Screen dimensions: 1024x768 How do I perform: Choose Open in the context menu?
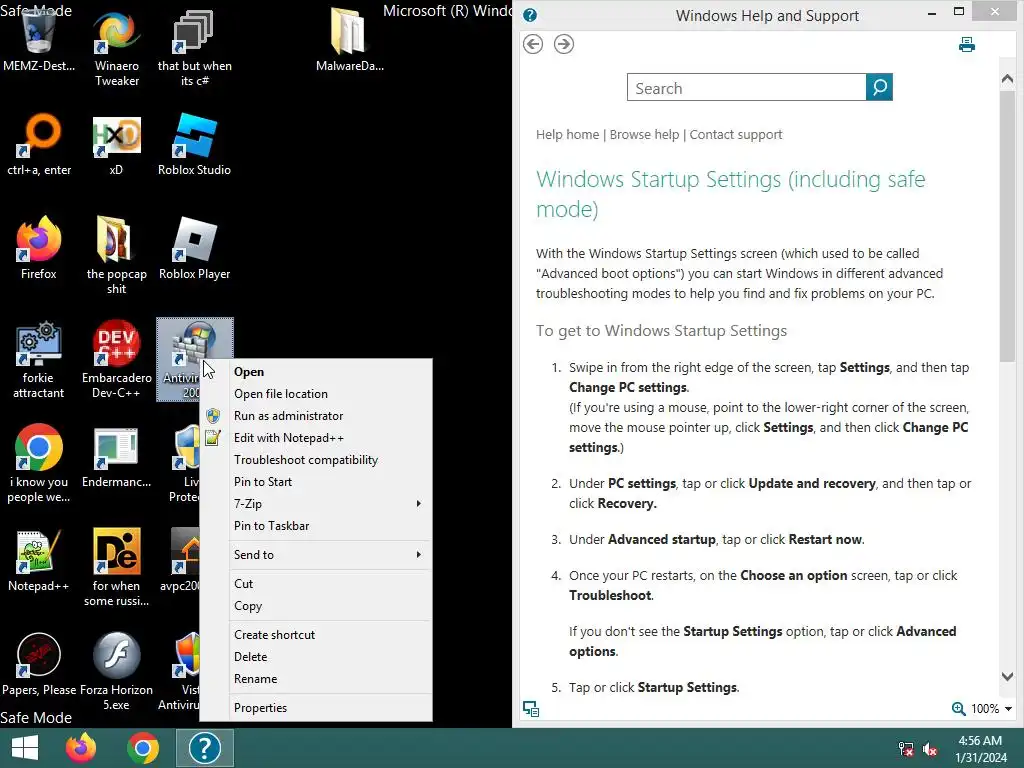click(316, 372)
